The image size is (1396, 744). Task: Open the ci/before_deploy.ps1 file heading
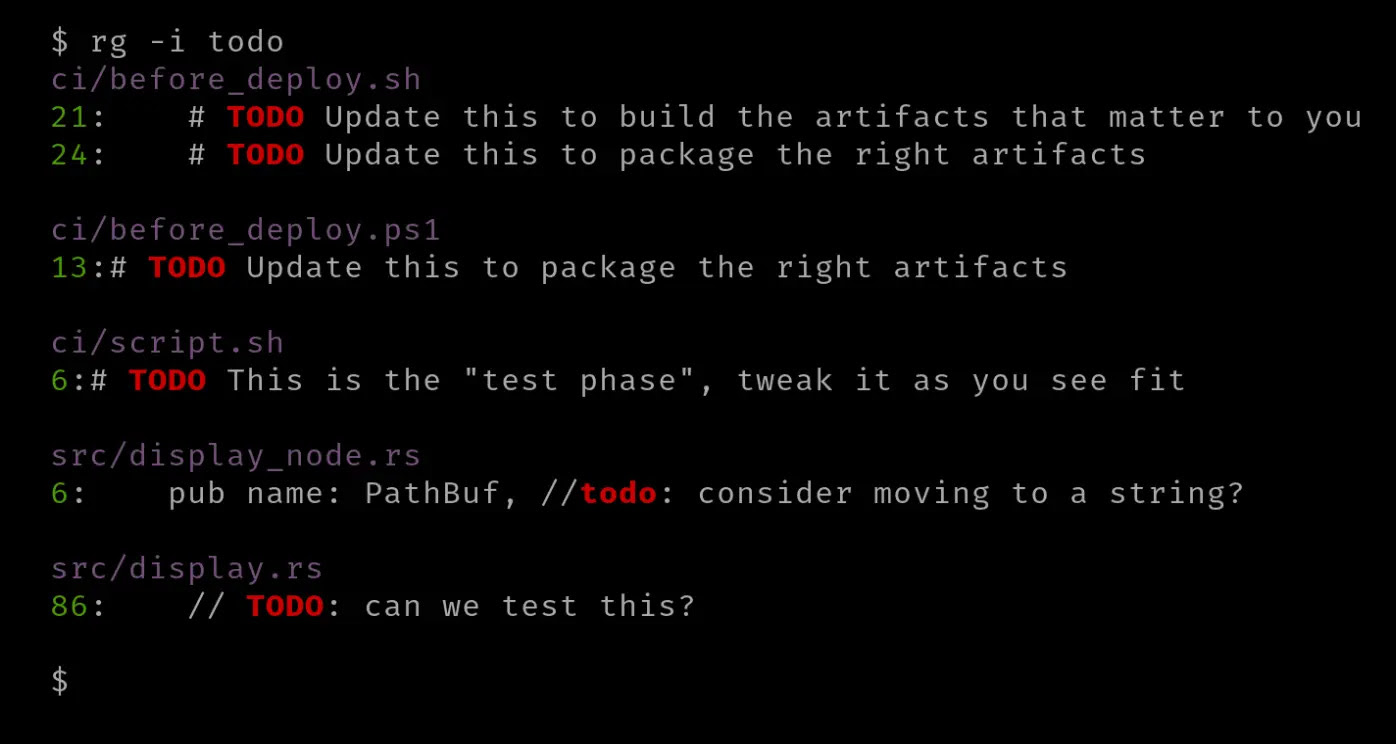[x=246, y=230]
